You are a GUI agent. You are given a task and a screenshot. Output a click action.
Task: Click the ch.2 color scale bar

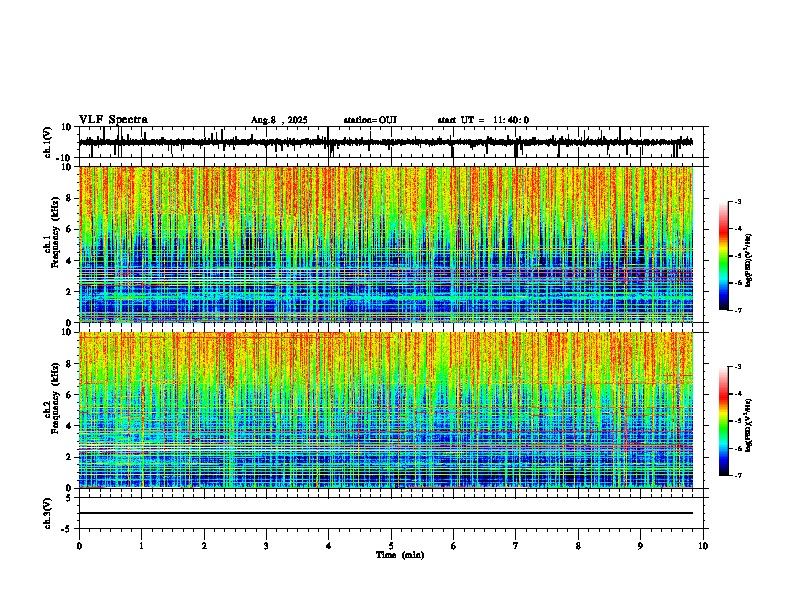(723, 421)
